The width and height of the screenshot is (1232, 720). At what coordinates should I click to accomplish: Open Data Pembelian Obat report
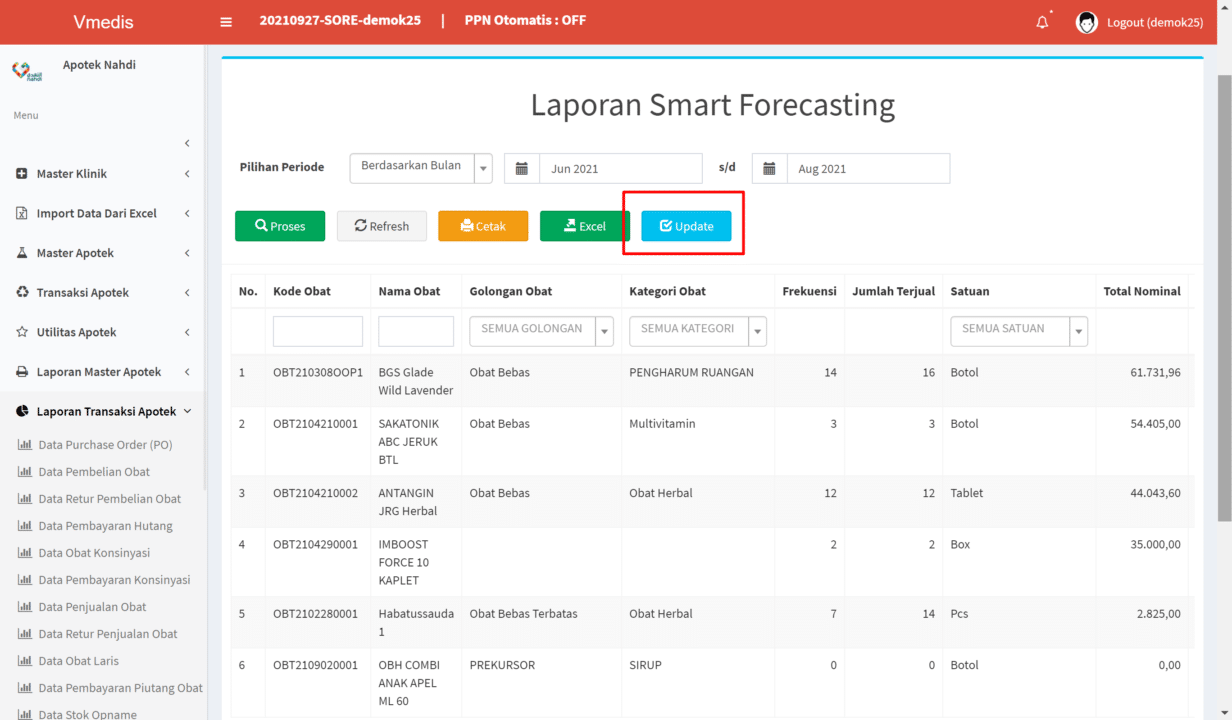coord(94,472)
